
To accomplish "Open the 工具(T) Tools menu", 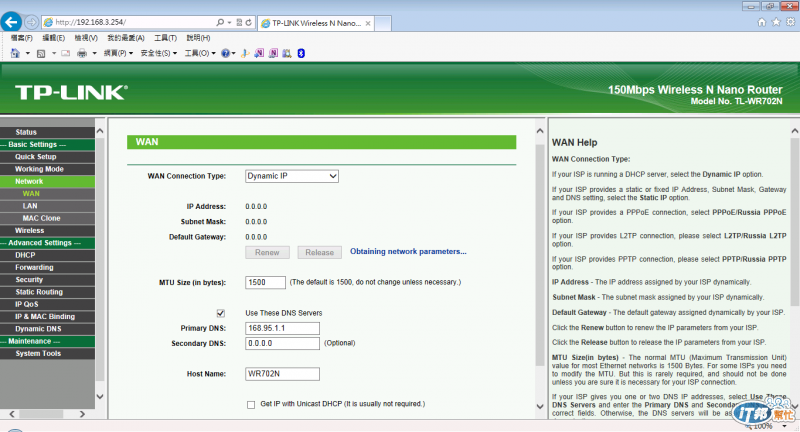I will pyautogui.click(x=166, y=38).
